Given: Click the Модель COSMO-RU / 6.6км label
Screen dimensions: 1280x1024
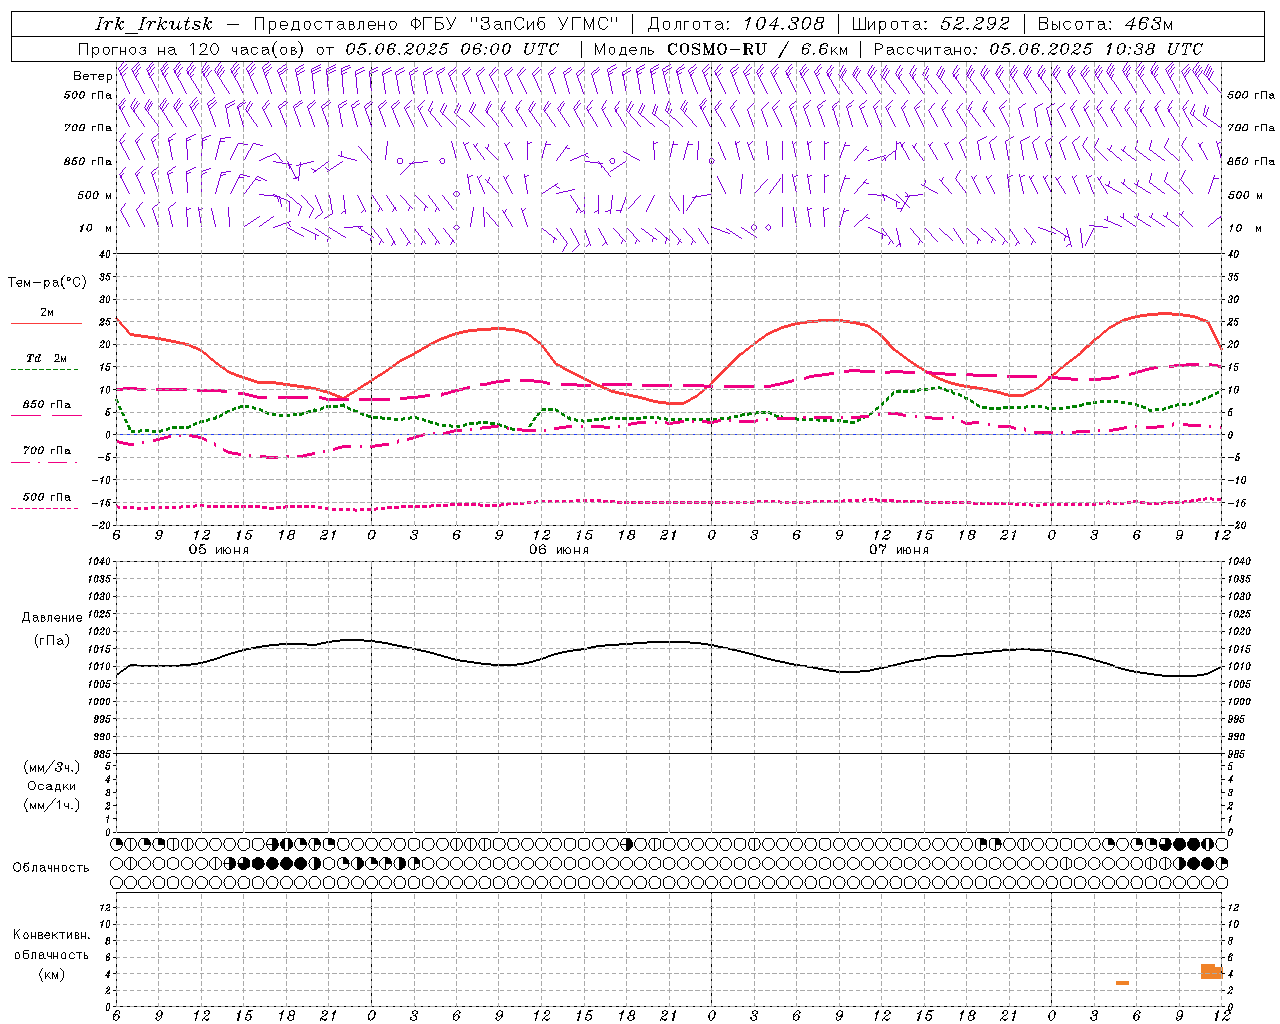Looking at the screenshot, I should pyautogui.click(x=721, y=49).
